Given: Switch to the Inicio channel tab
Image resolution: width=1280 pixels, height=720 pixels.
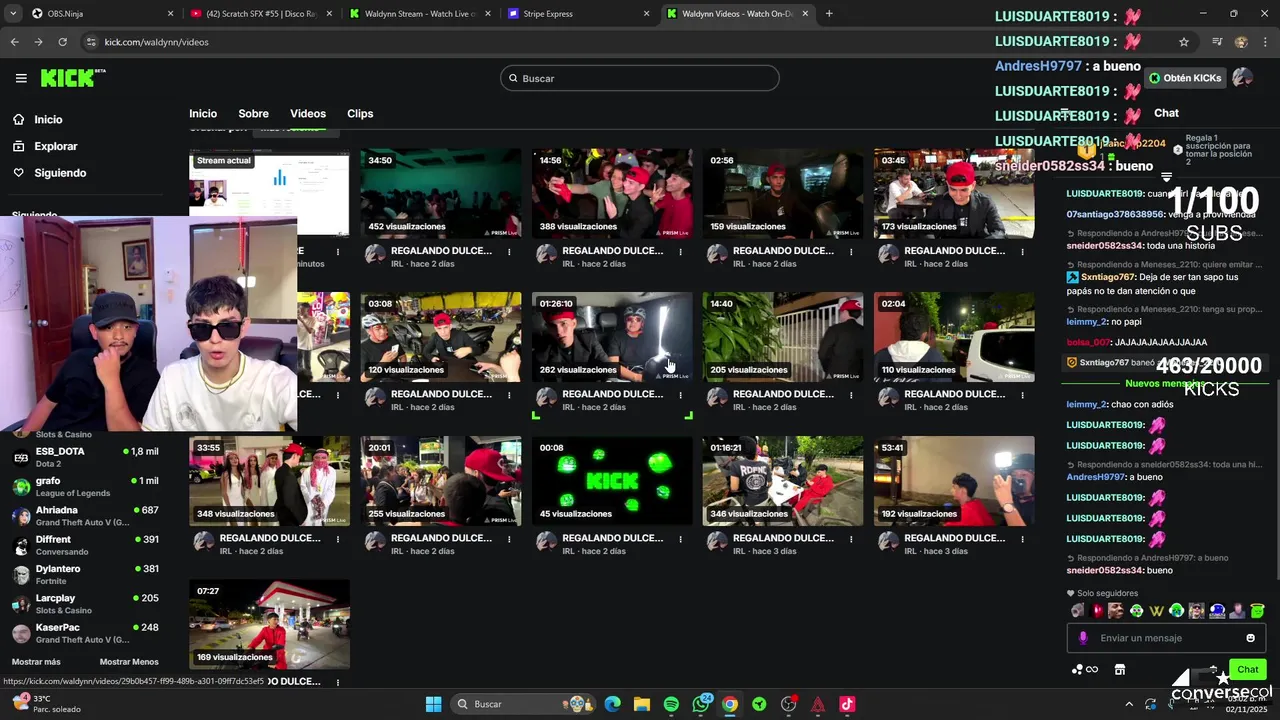Looking at the screenshot, I should tap(203, 114).
